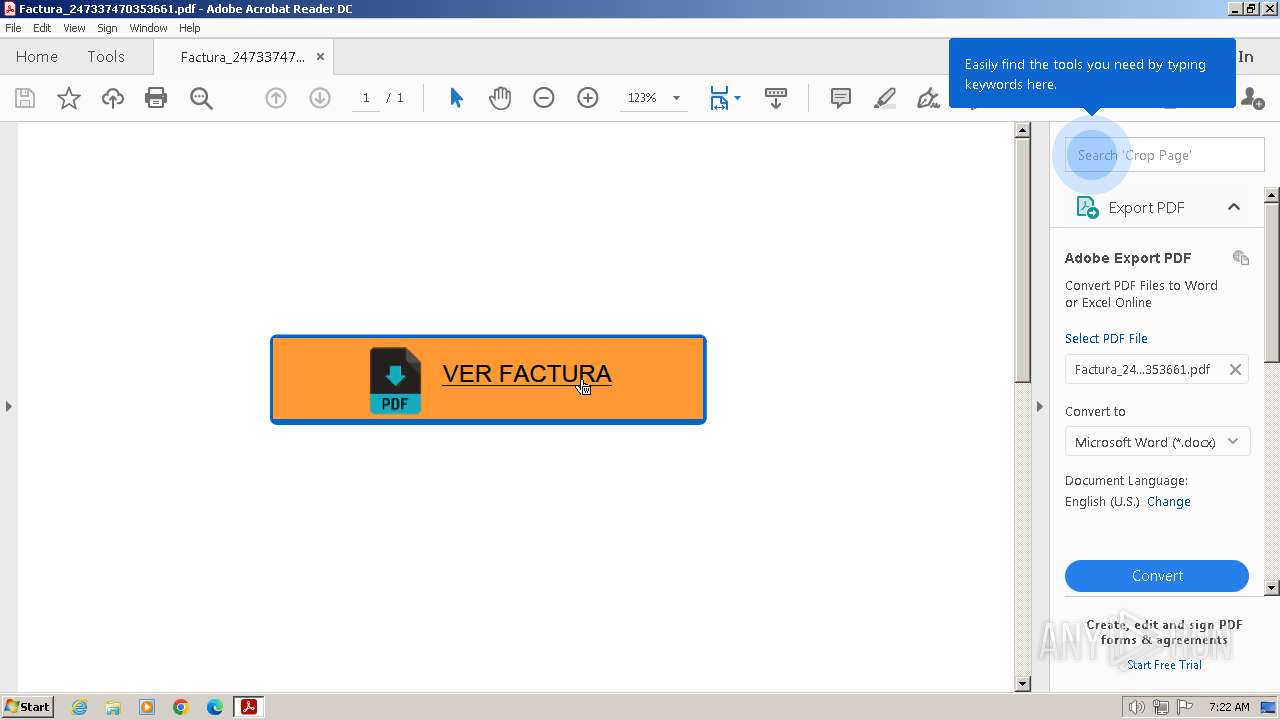Upload file to cloud icon

point(113,98)
